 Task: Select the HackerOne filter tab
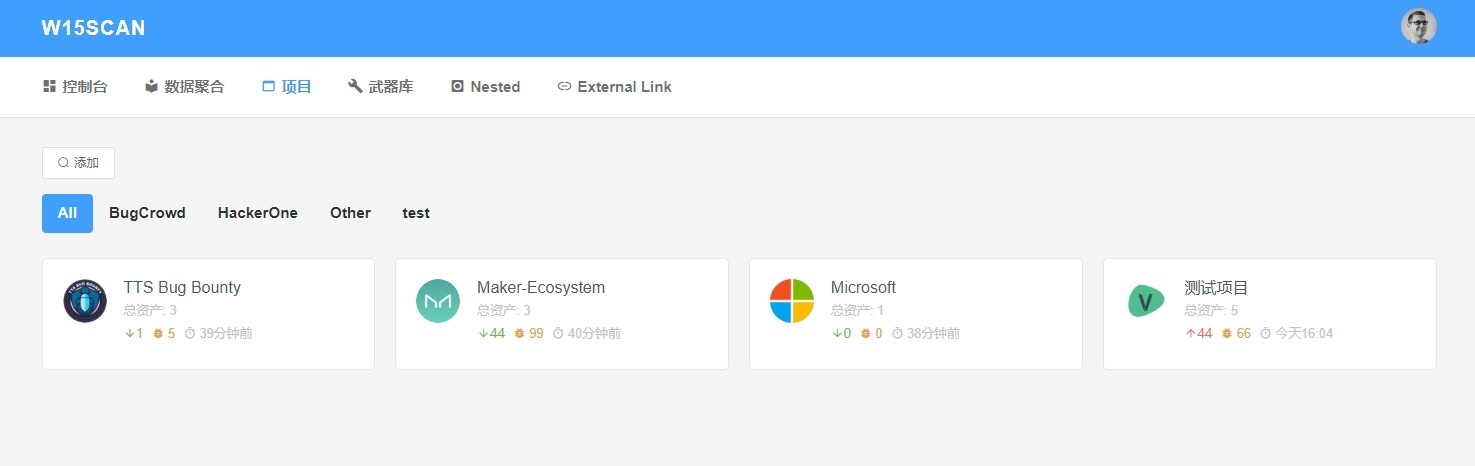click(x=258, y=213)
